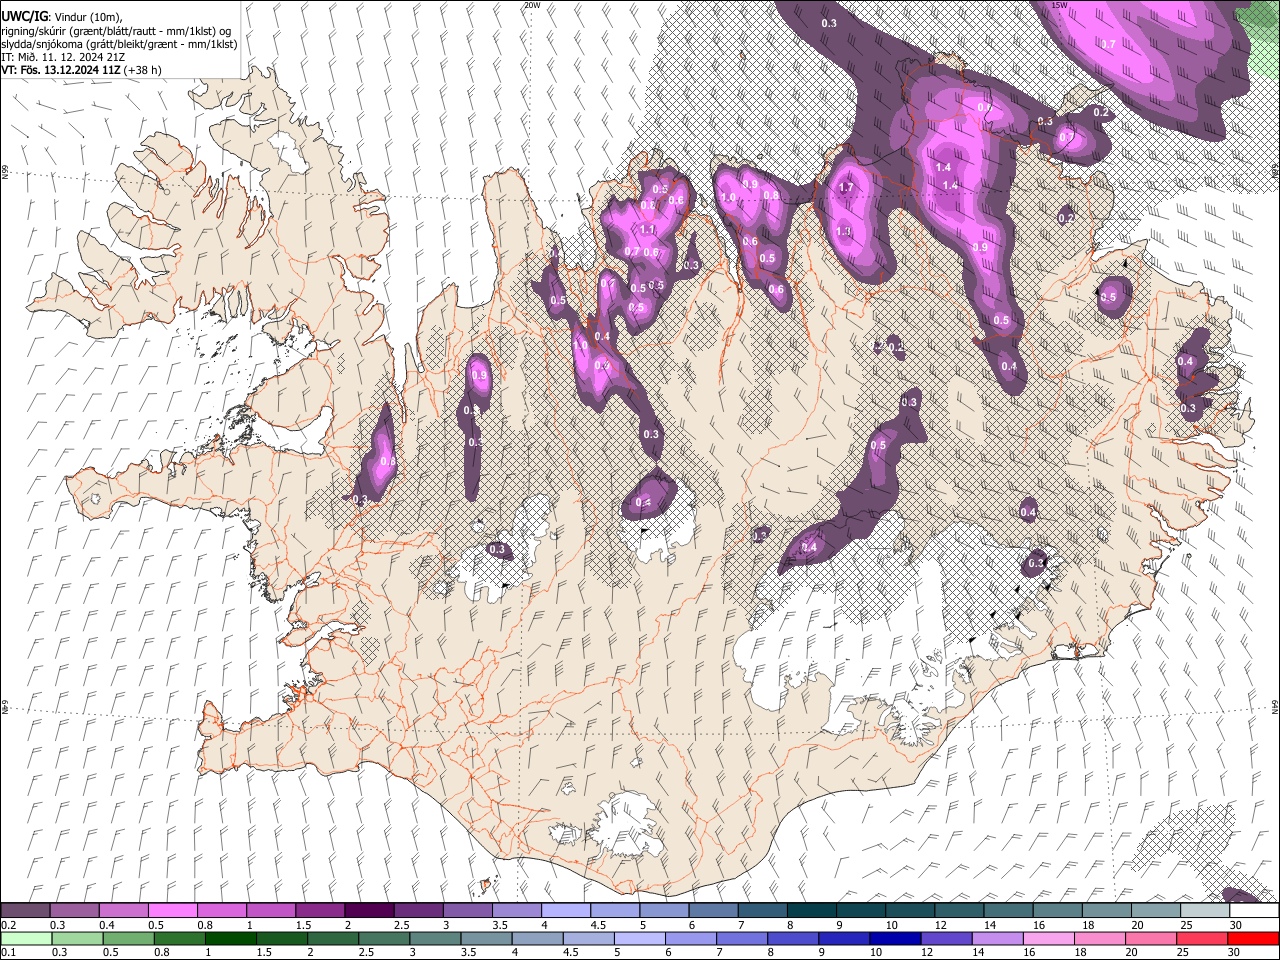This screenshot has width=1280, height=960.
Task: Click the '20W' longitude label
Action: pos(532,5)
